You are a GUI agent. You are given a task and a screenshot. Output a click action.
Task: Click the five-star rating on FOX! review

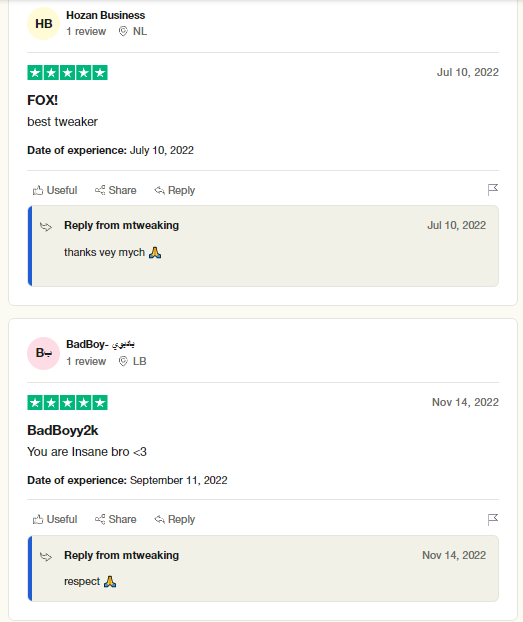pos(67,73)
